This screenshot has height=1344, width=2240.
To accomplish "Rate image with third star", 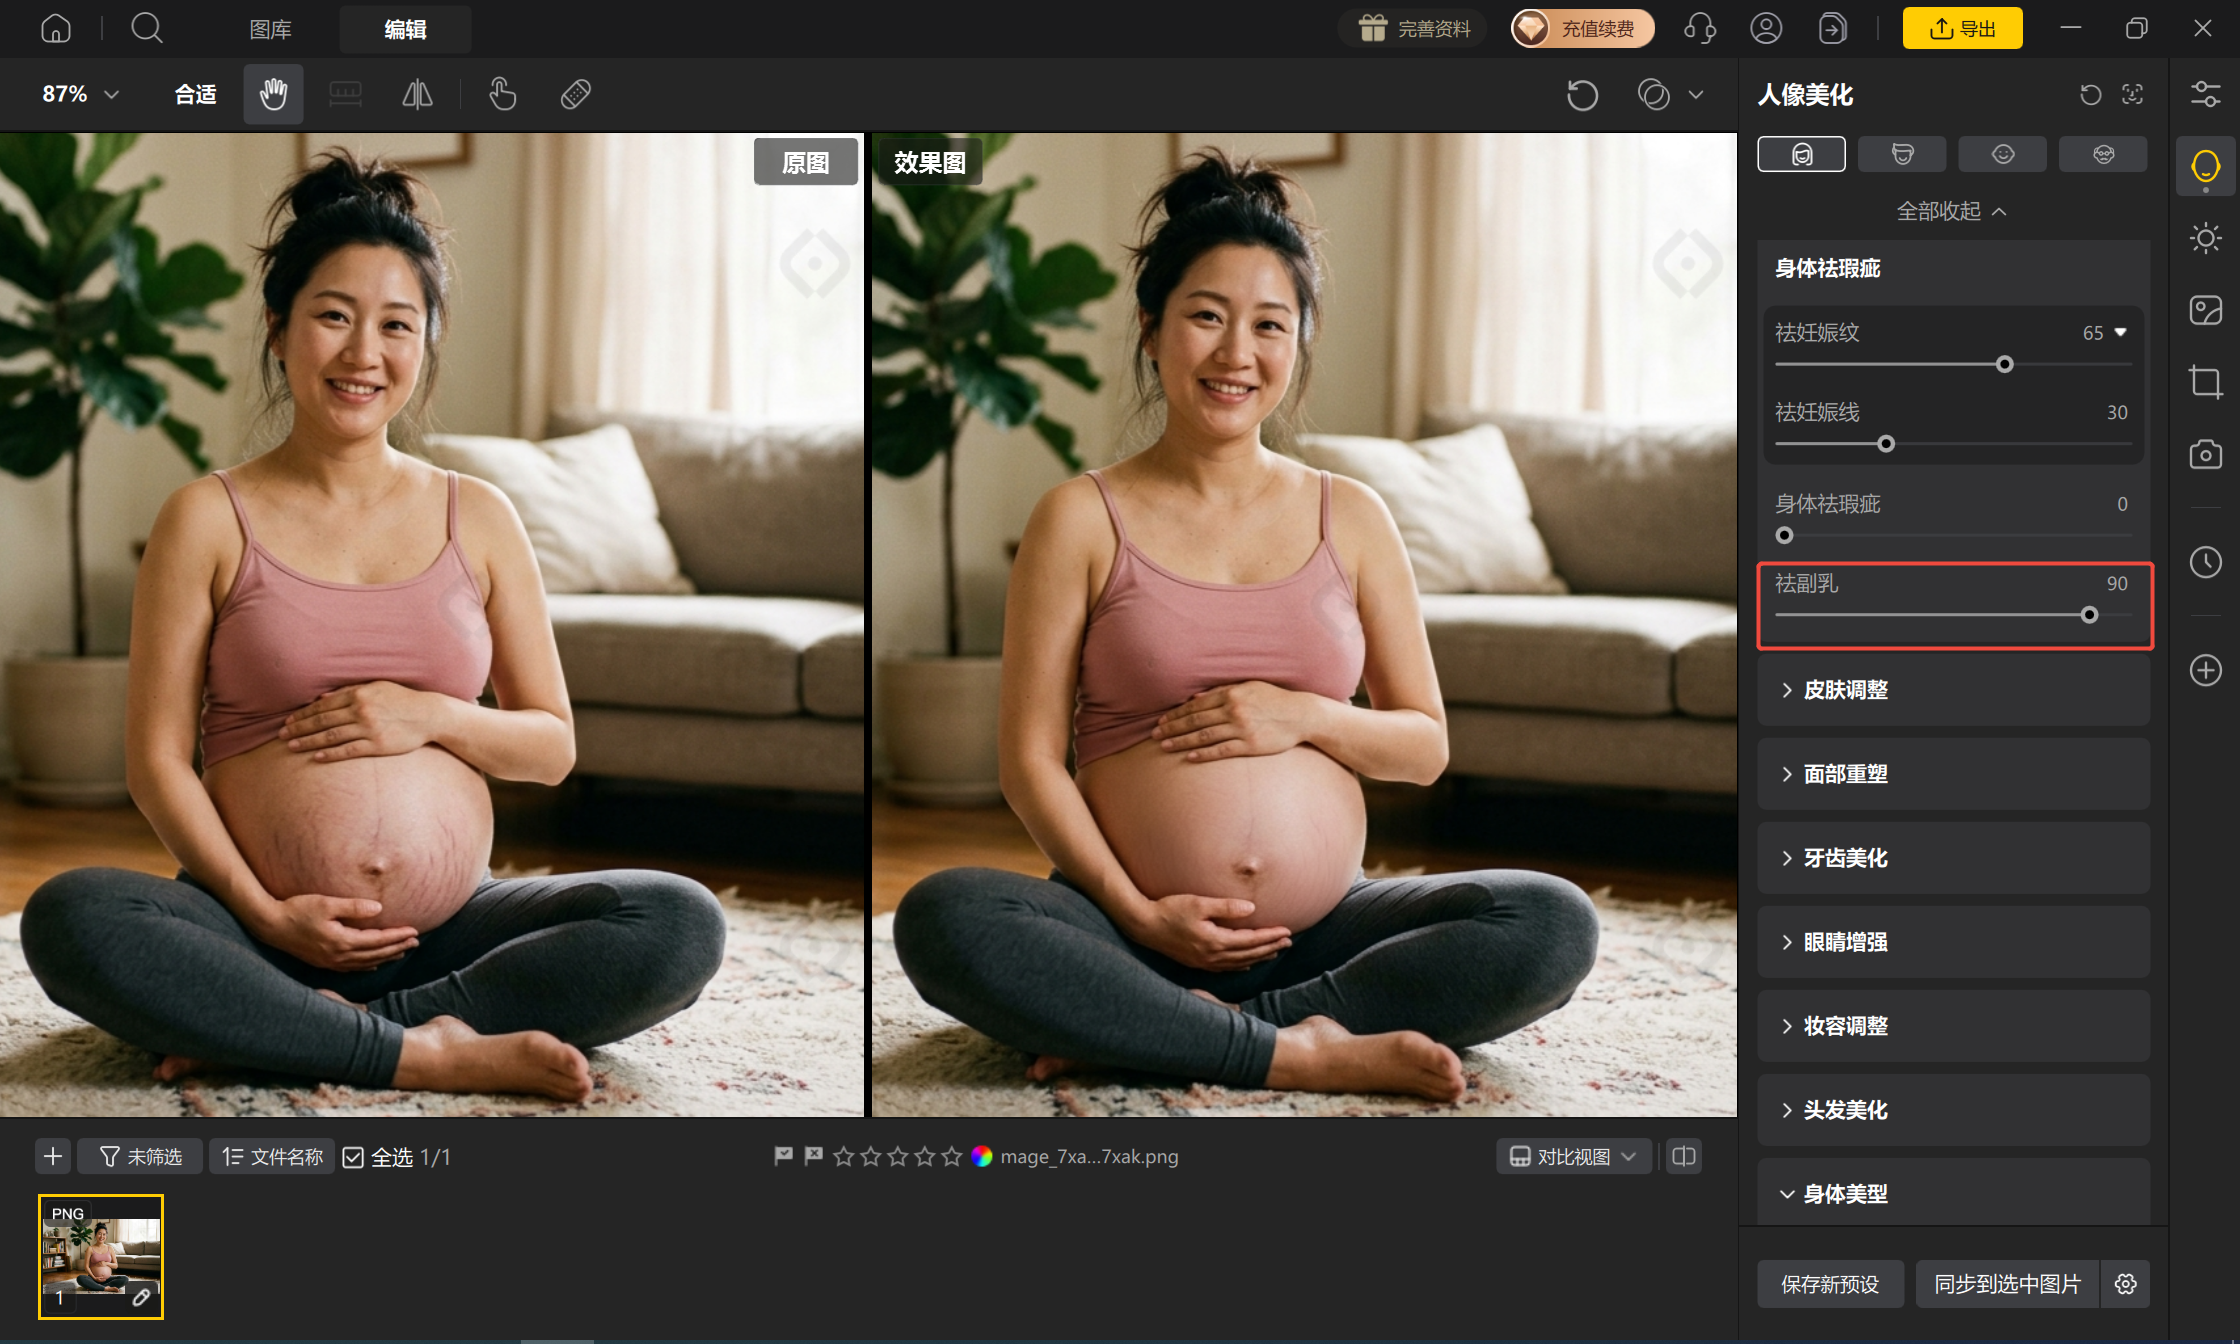I will (x=898, y=1156).
